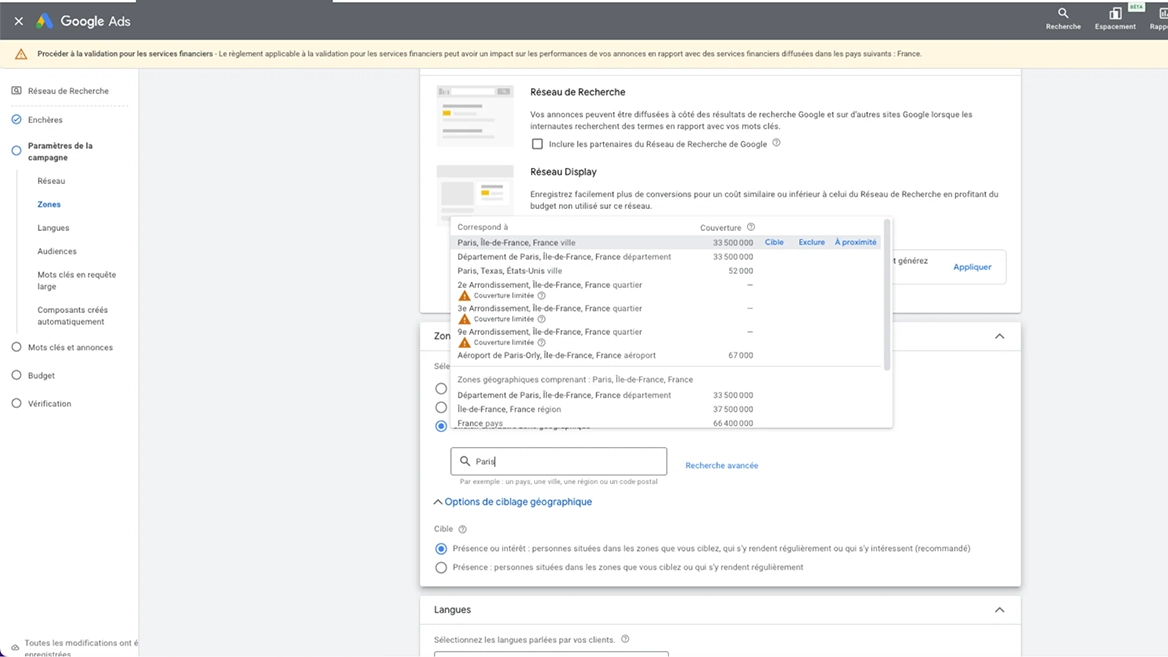
Task: Open Mots clés en requête large subsection
Action: pyautogui.click(x=77, y=280)
